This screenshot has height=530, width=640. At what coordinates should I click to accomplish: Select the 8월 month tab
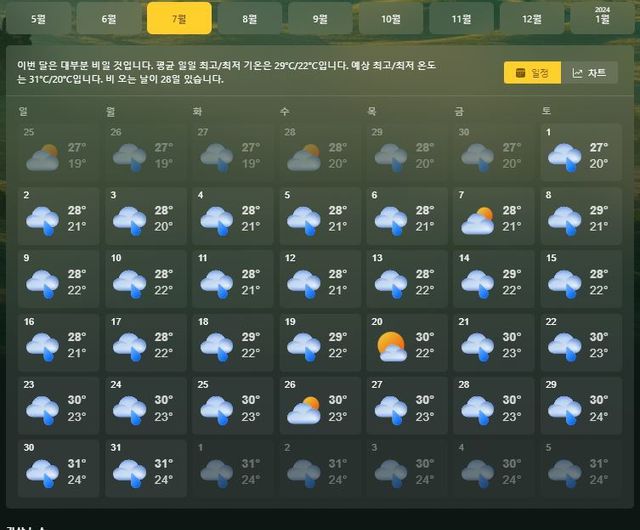point(249,19)
